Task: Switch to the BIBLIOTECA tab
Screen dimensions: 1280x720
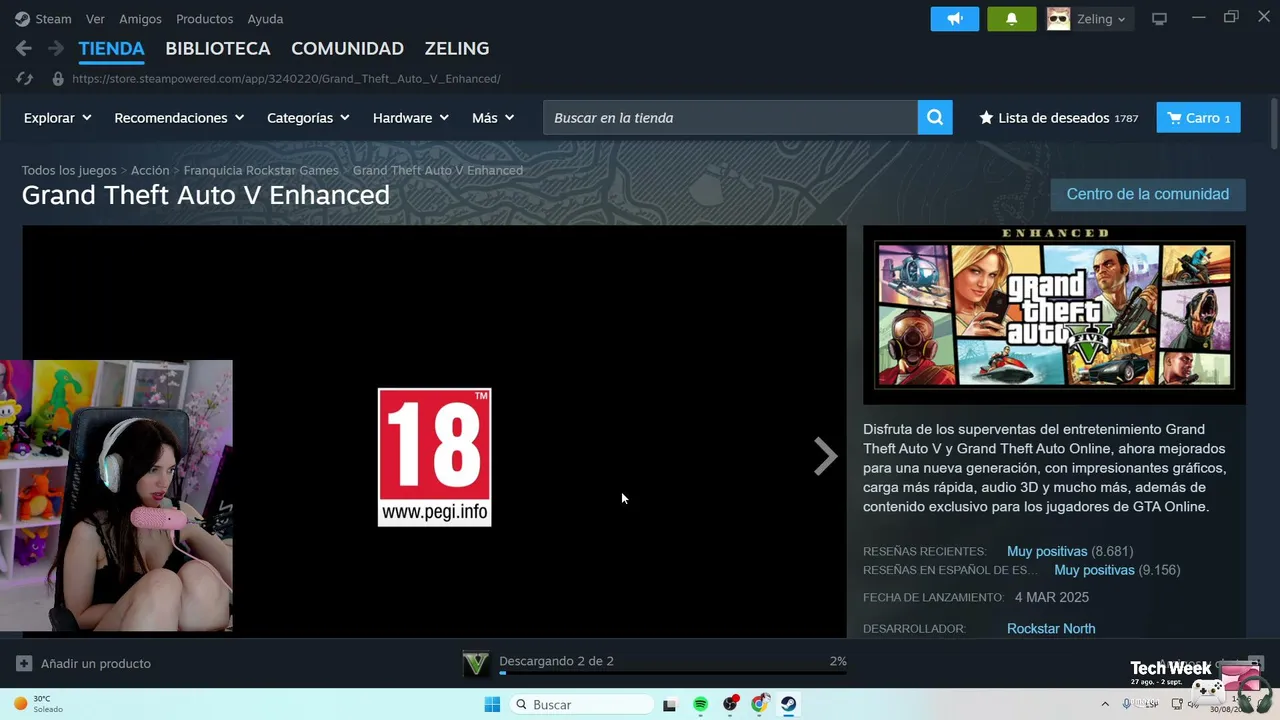Action: pos(218,48)
